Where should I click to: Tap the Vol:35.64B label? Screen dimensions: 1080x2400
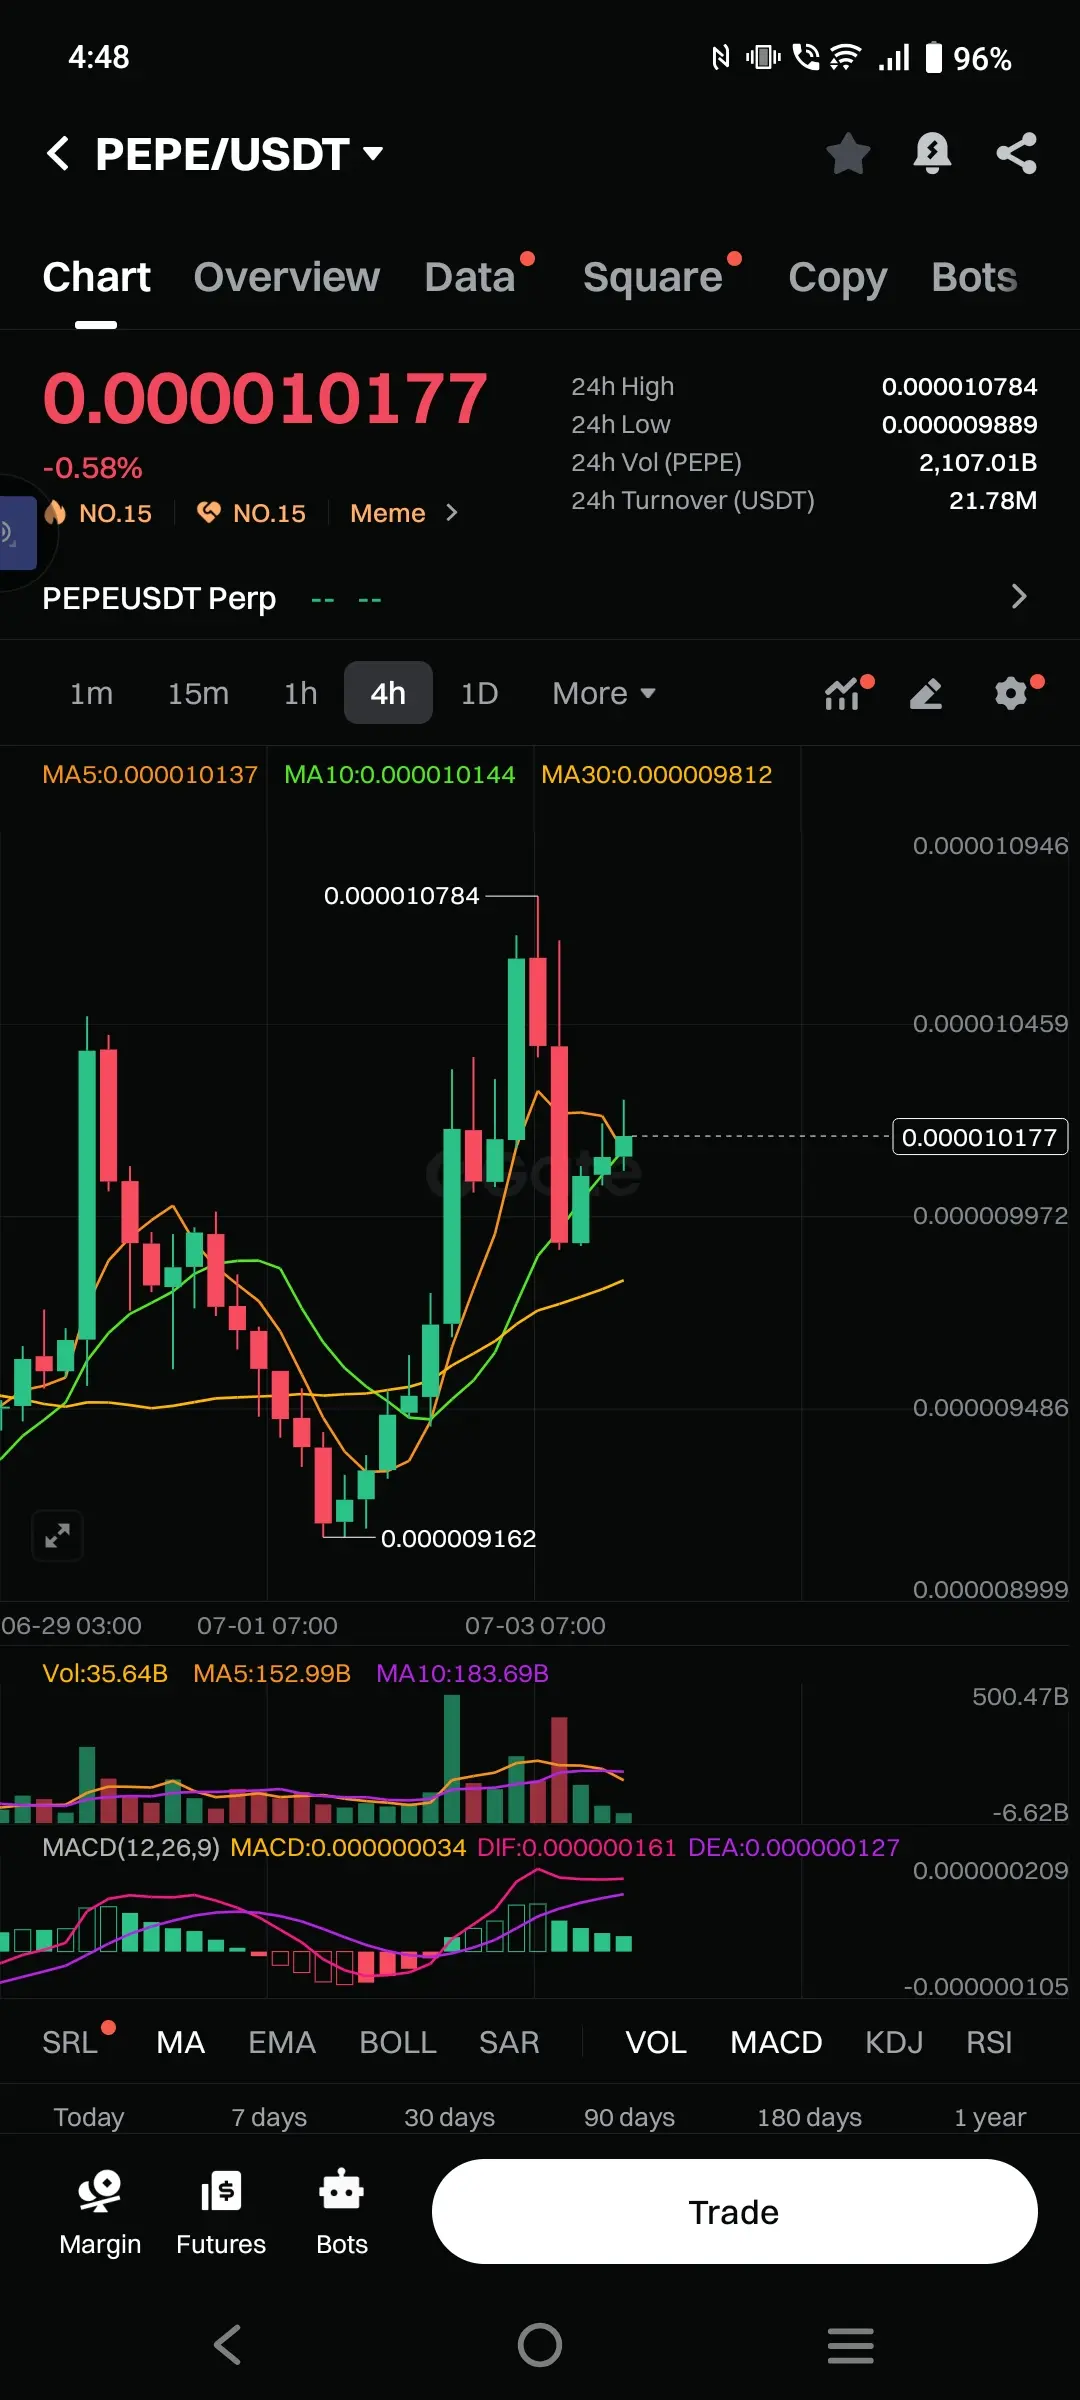[105, 1673]
